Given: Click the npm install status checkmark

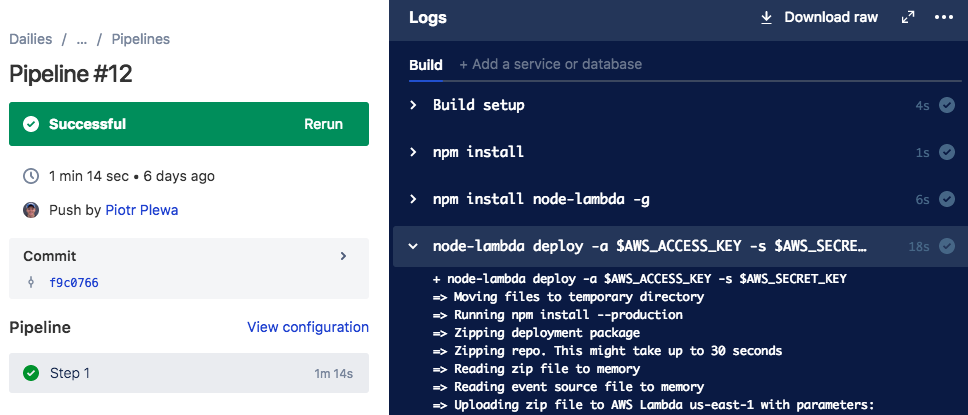Looking at the screenshot, I should click(947, 152).
